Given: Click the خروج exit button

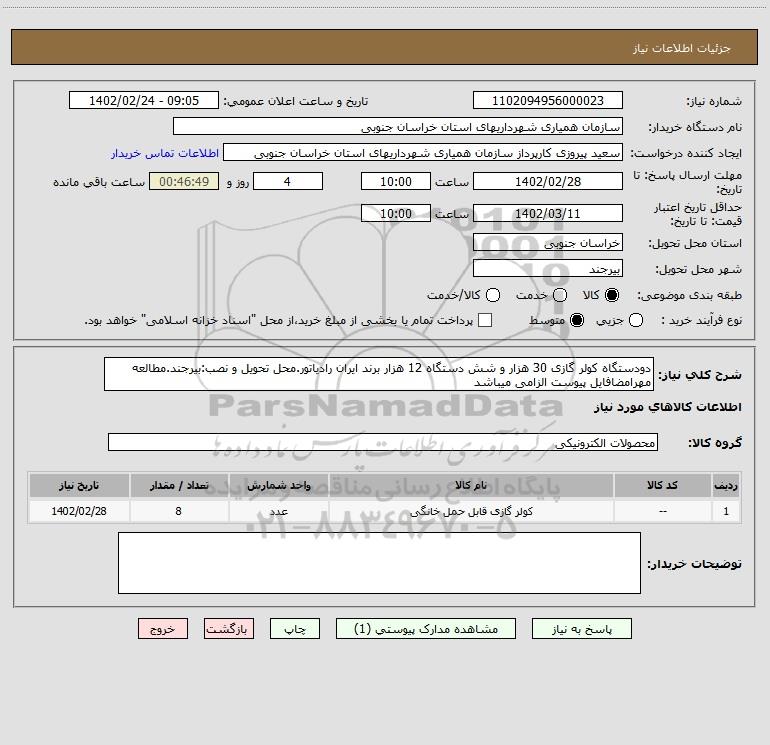Looking at the screenshot, I should click(163, 629).
